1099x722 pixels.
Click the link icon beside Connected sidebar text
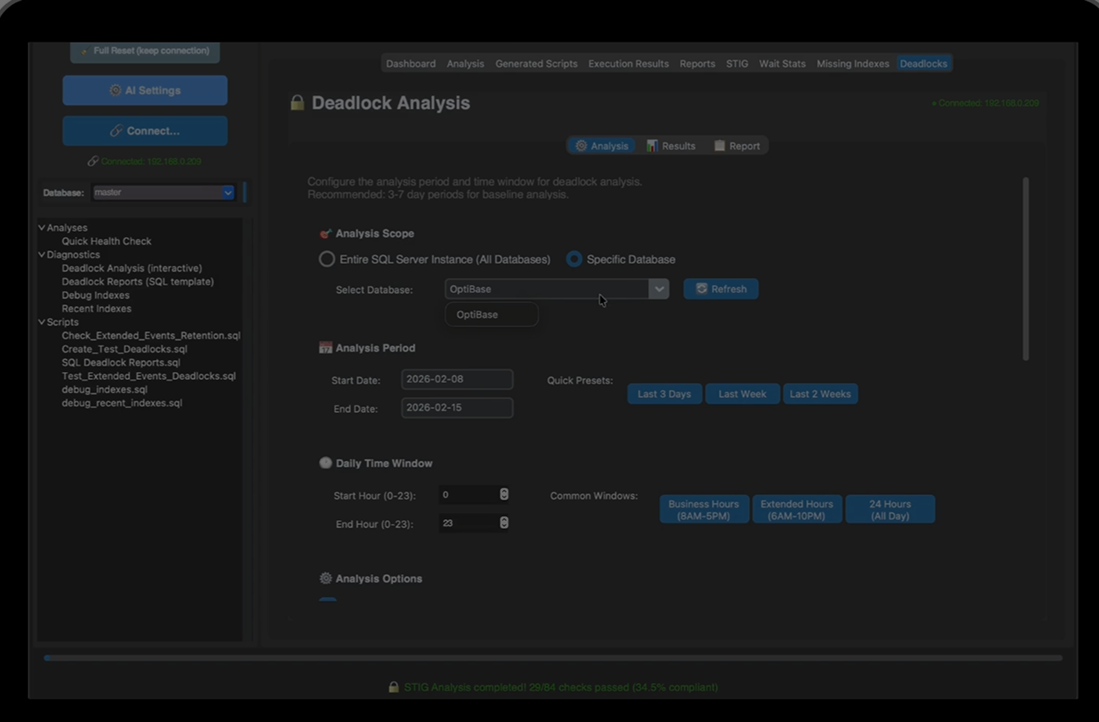tap(93, 161)
